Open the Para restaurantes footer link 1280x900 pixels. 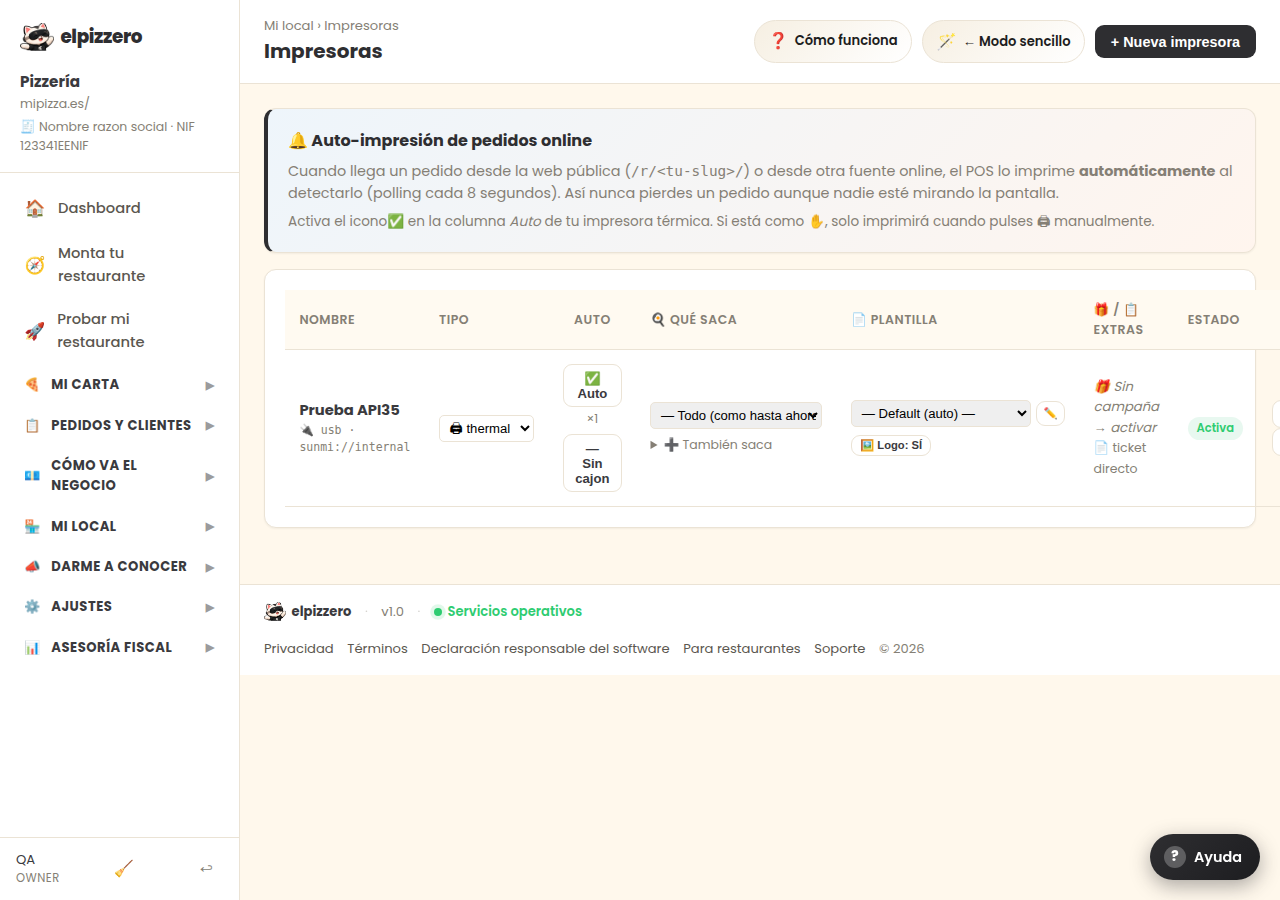coord(742,649)
